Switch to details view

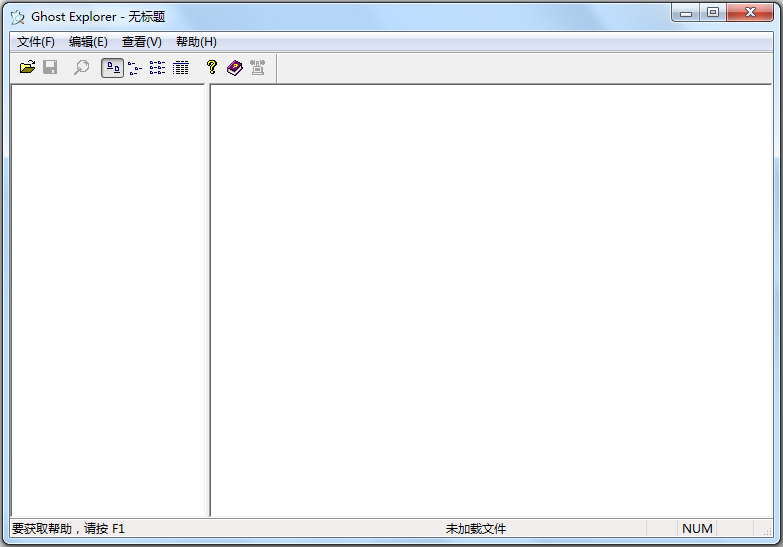click(181, 68)
